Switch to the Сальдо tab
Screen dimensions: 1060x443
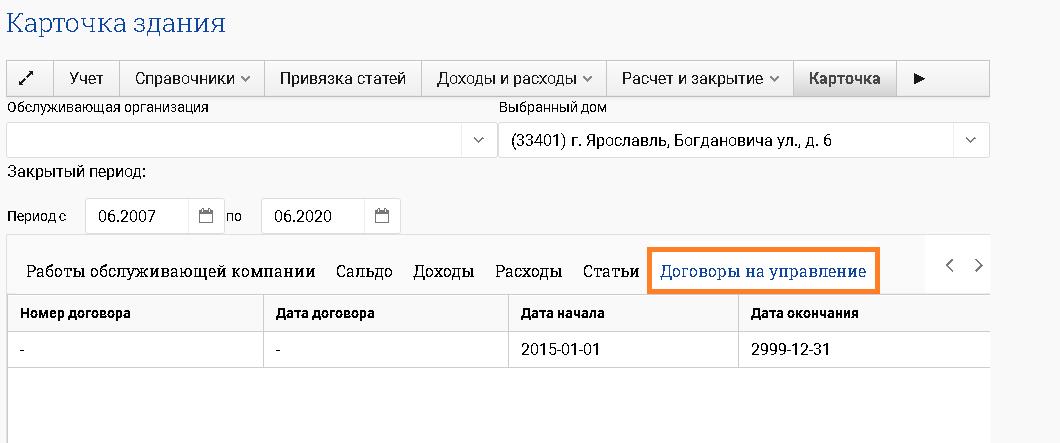click(x=364, y=271)
